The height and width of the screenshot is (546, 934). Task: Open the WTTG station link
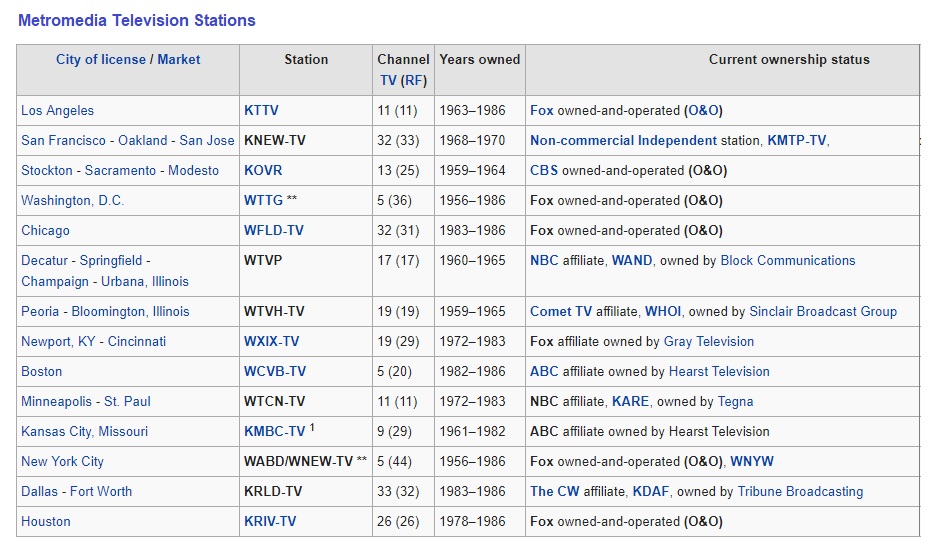(263, 201)
